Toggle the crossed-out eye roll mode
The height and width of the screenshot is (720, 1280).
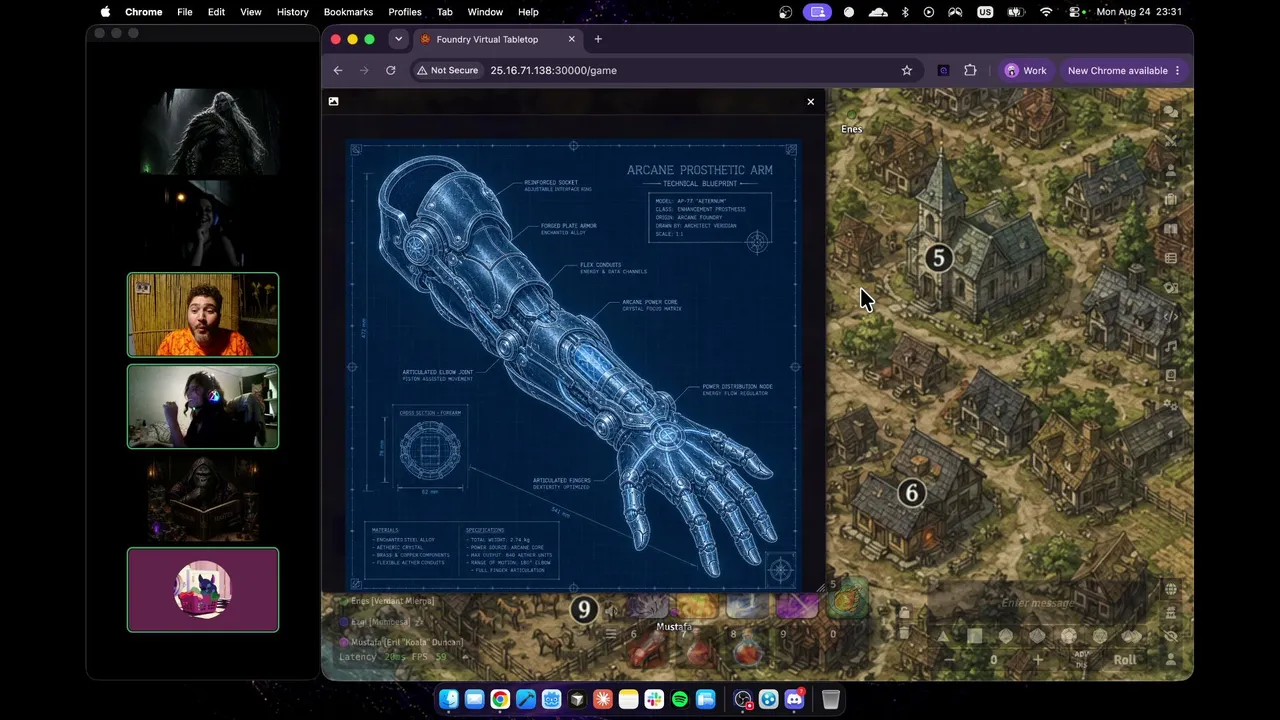[x=1171, y=636]
